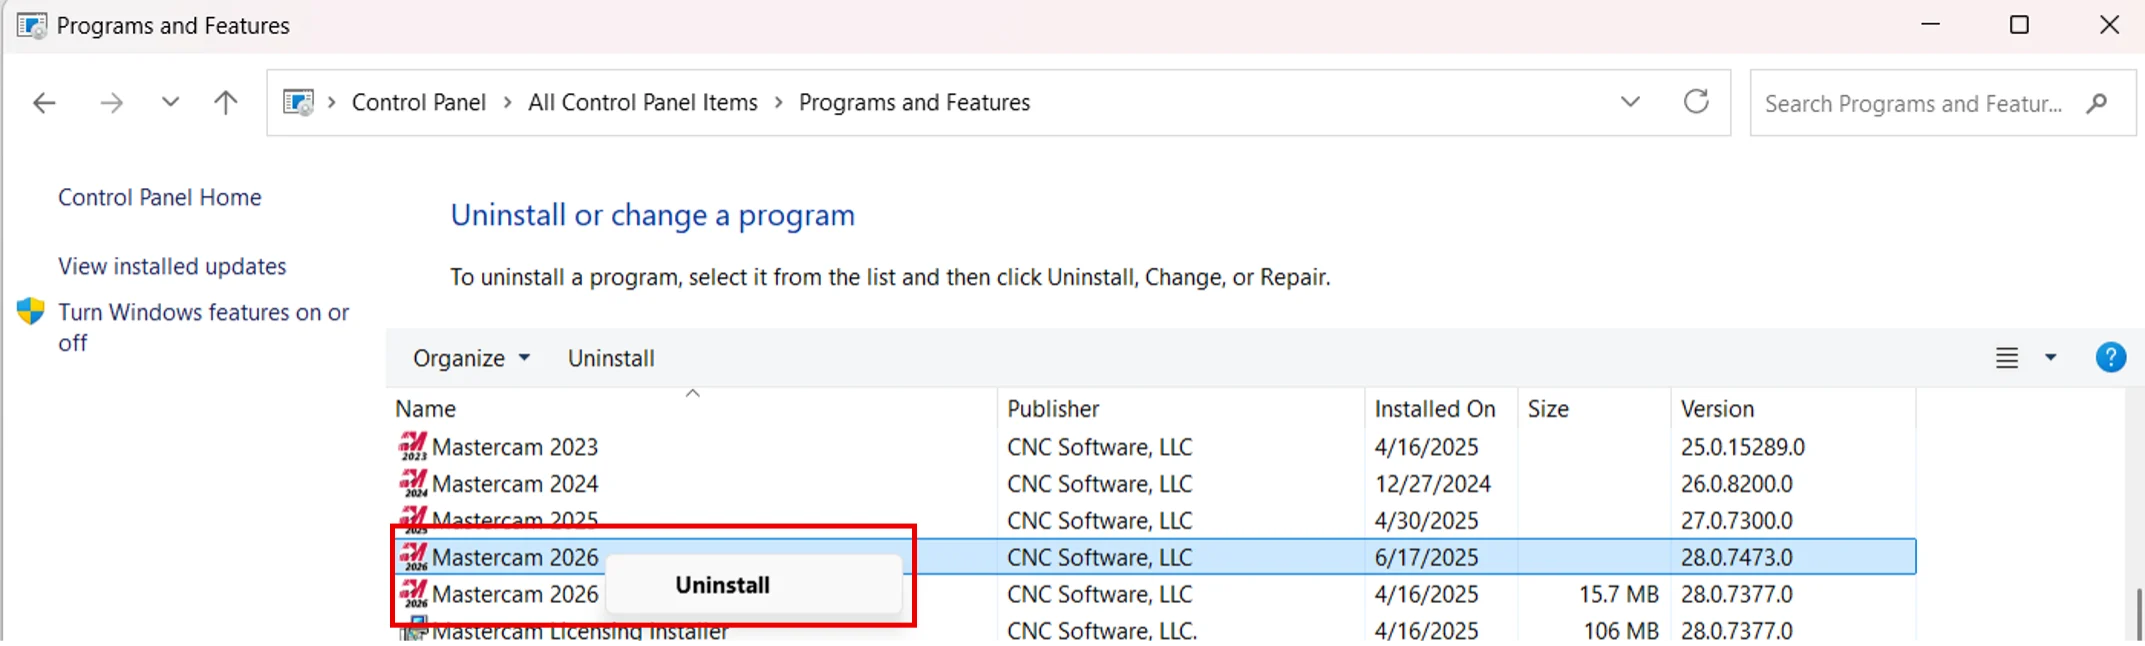Click icon of Mastercam 2026 version 28.0.7473.0
Viewport: 2145px width, 646px height.
(413, 557)
